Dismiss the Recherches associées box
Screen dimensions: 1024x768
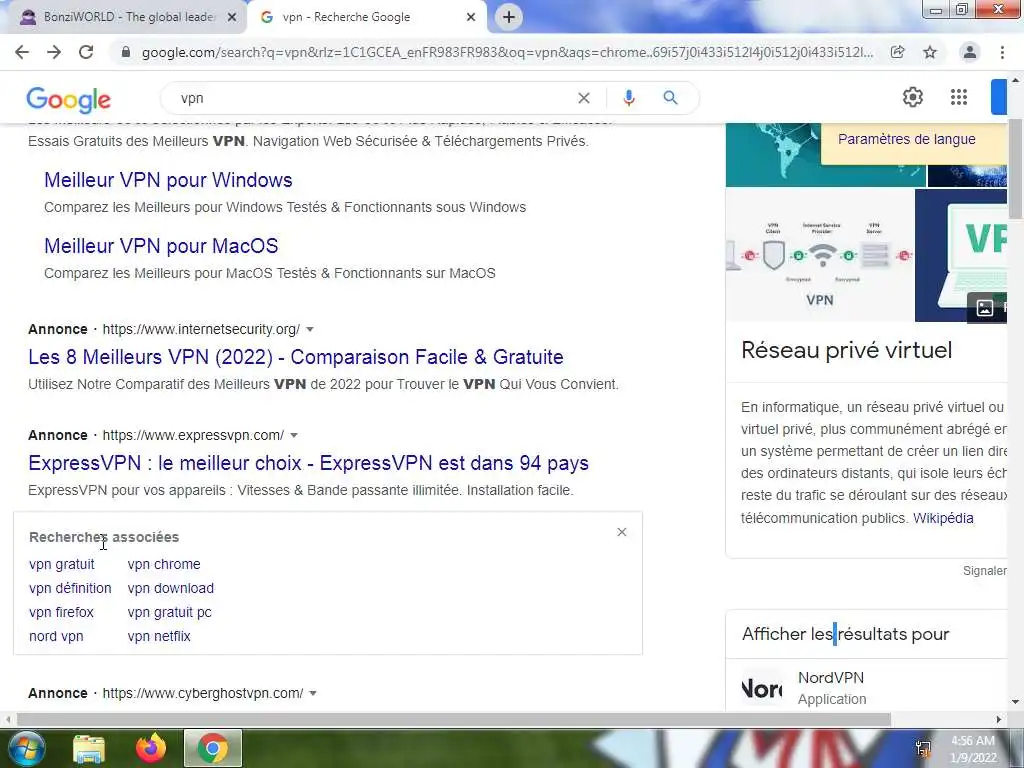click(622, 532)
